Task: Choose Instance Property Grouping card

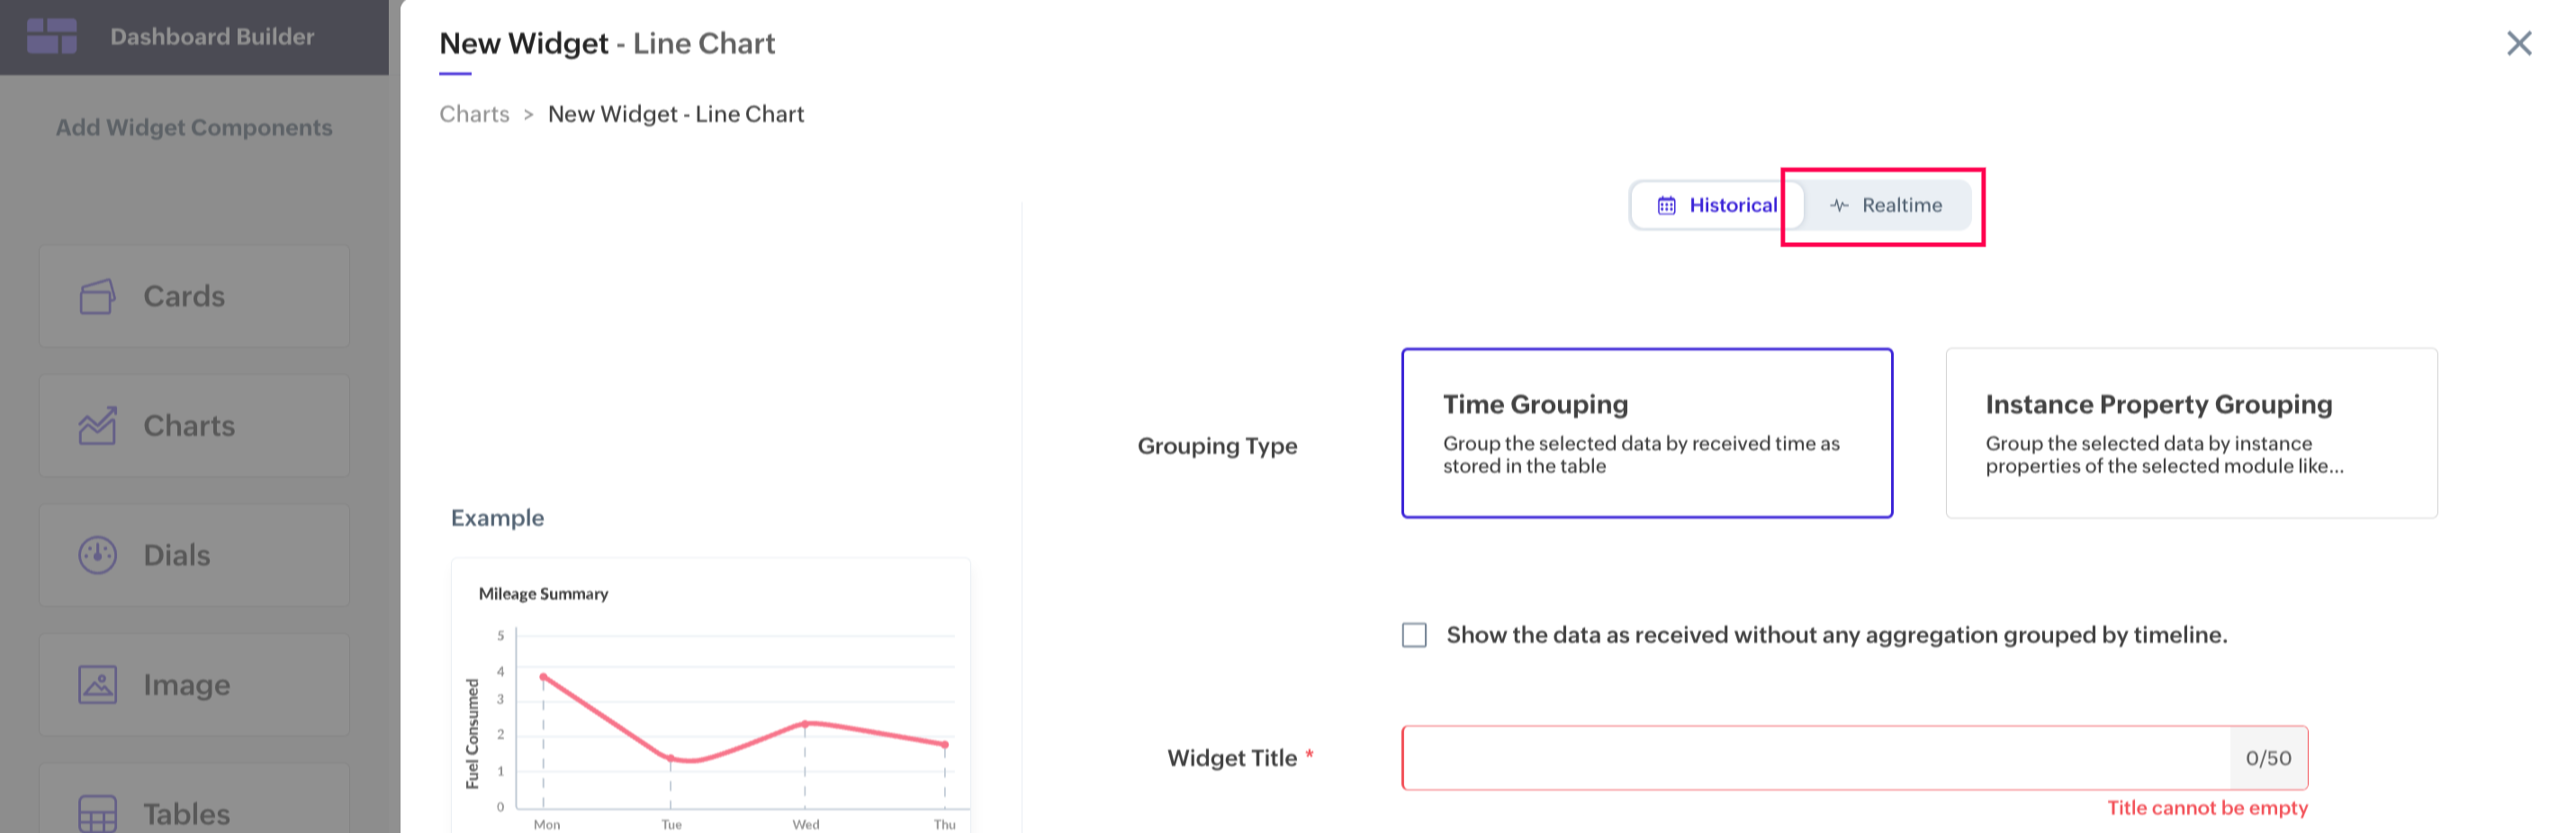Action: pos(2190,433)
